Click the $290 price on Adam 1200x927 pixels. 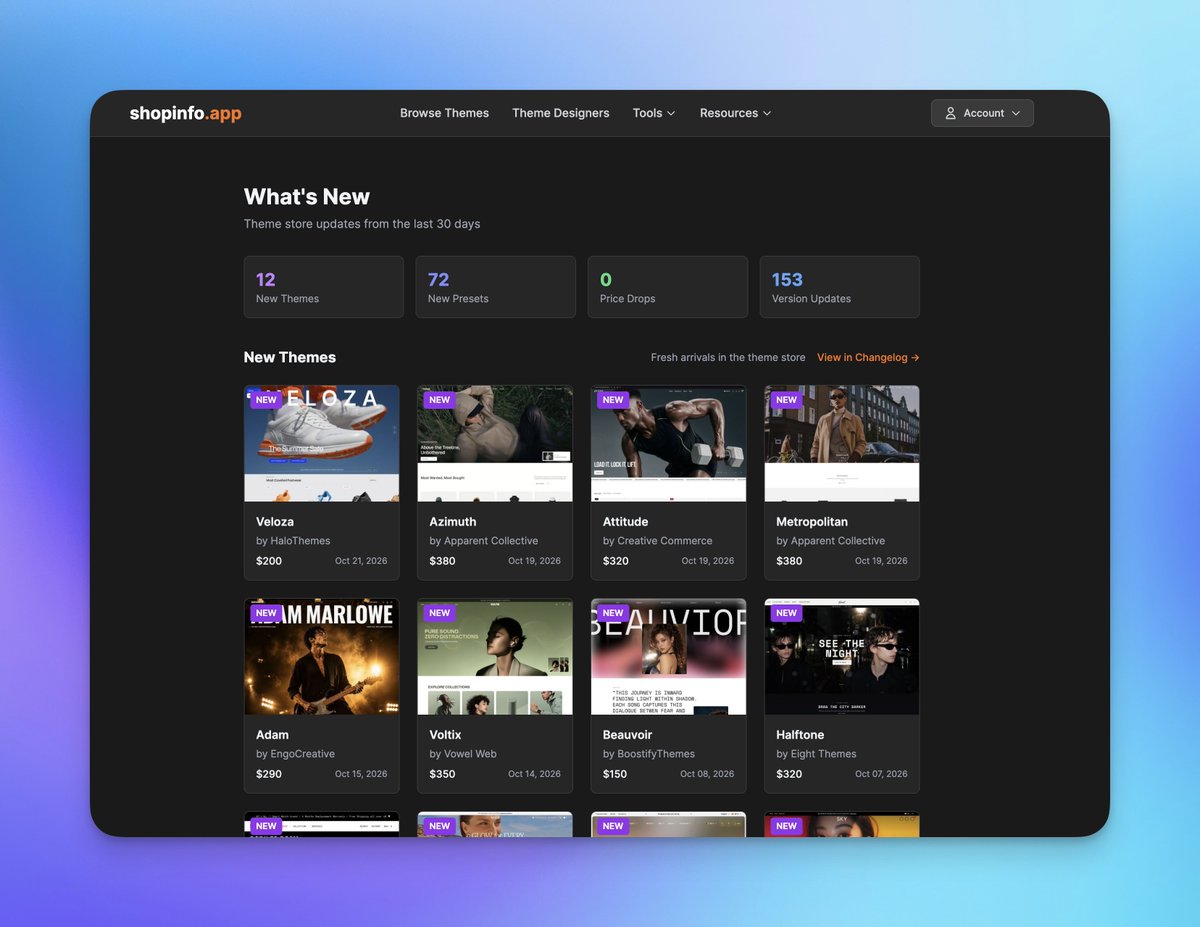pyautogui.click(x=269, y=774)
